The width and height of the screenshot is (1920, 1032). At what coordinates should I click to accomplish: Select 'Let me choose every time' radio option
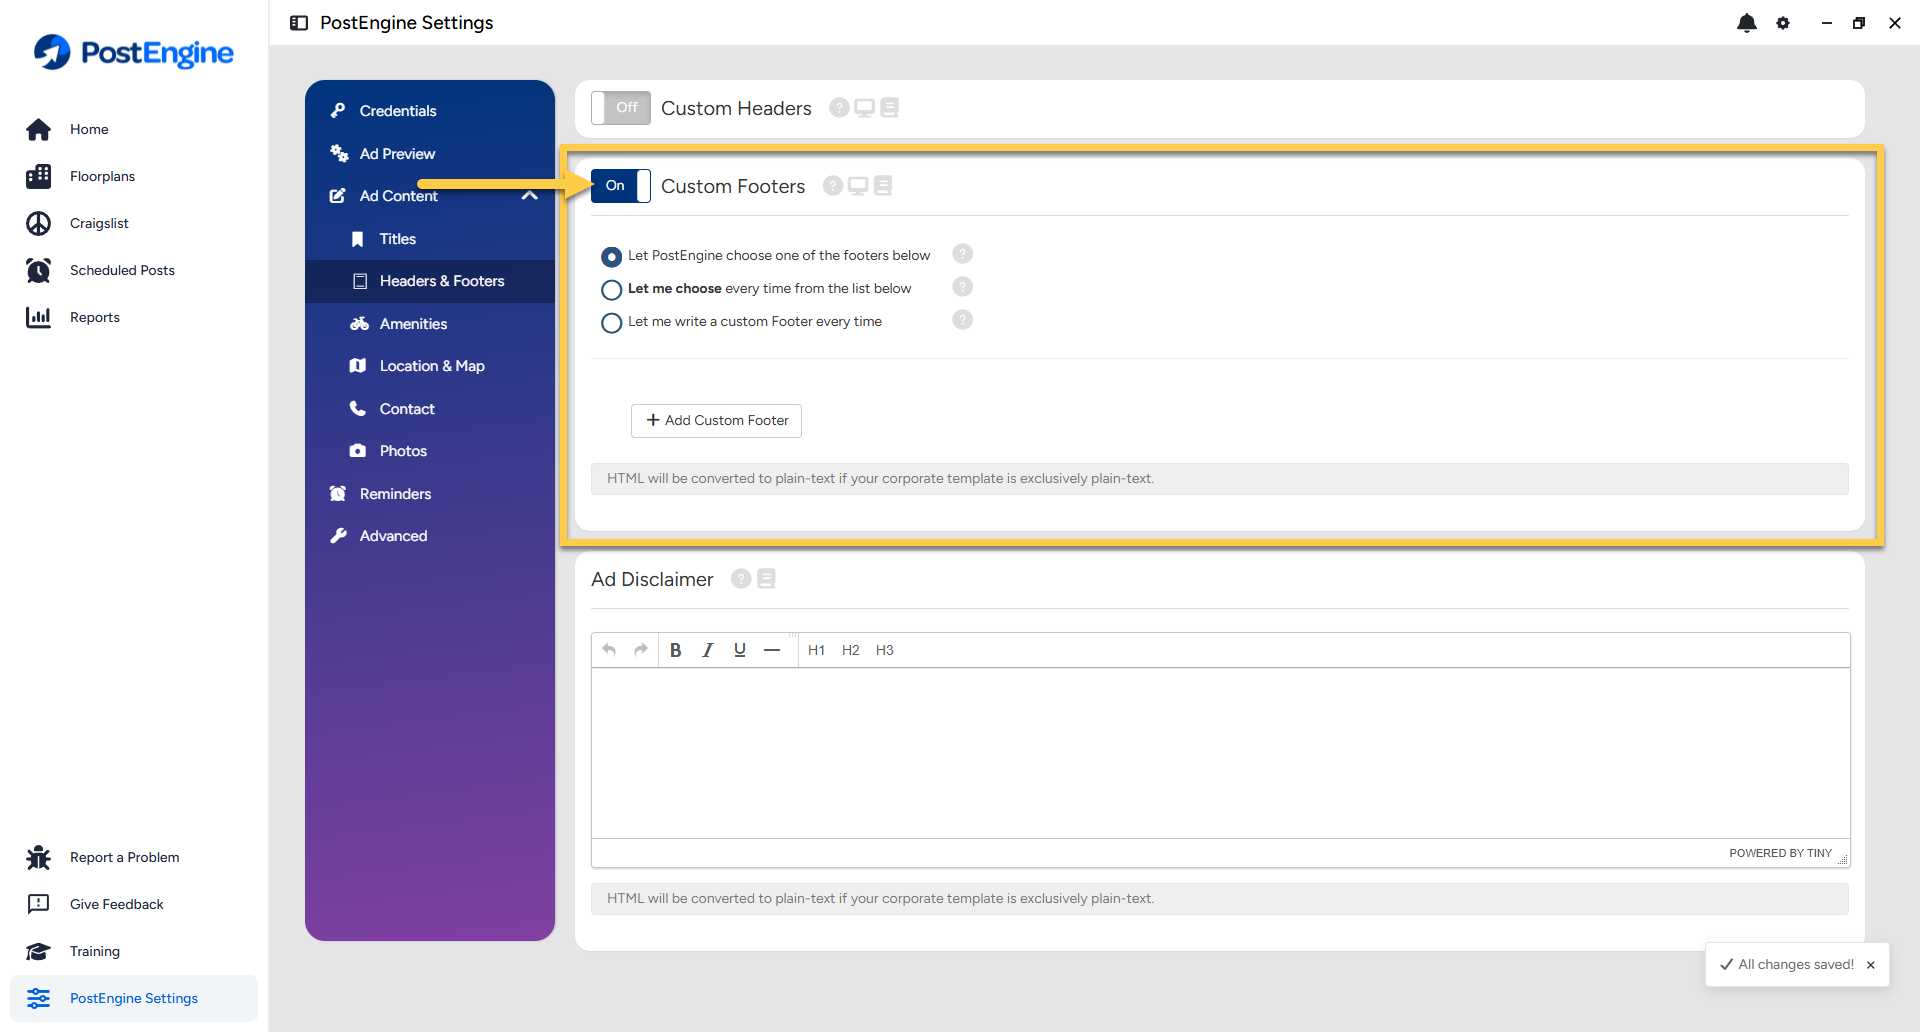point(611,290)
